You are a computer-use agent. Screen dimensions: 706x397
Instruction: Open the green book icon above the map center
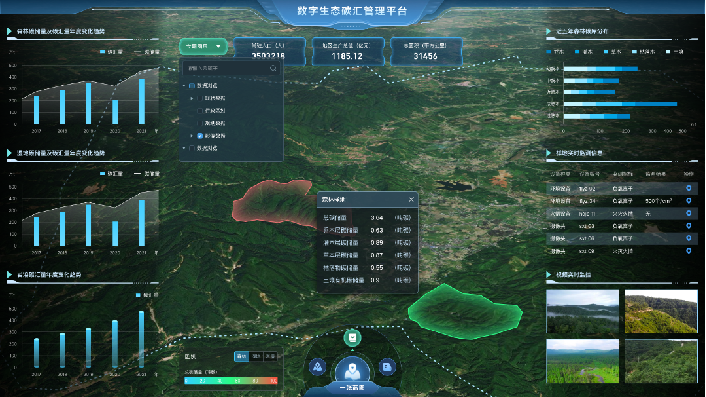(x=353, y=337)
